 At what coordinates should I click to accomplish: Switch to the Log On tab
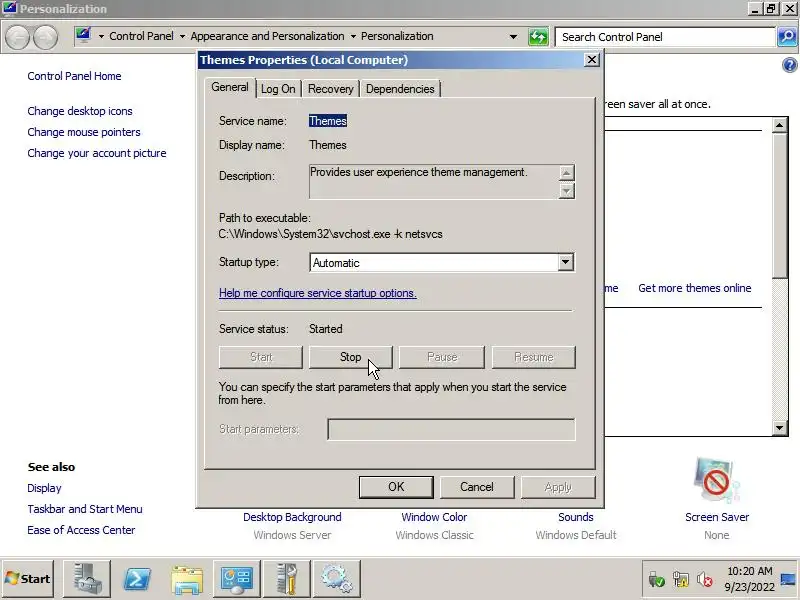(x=278, y=89)
